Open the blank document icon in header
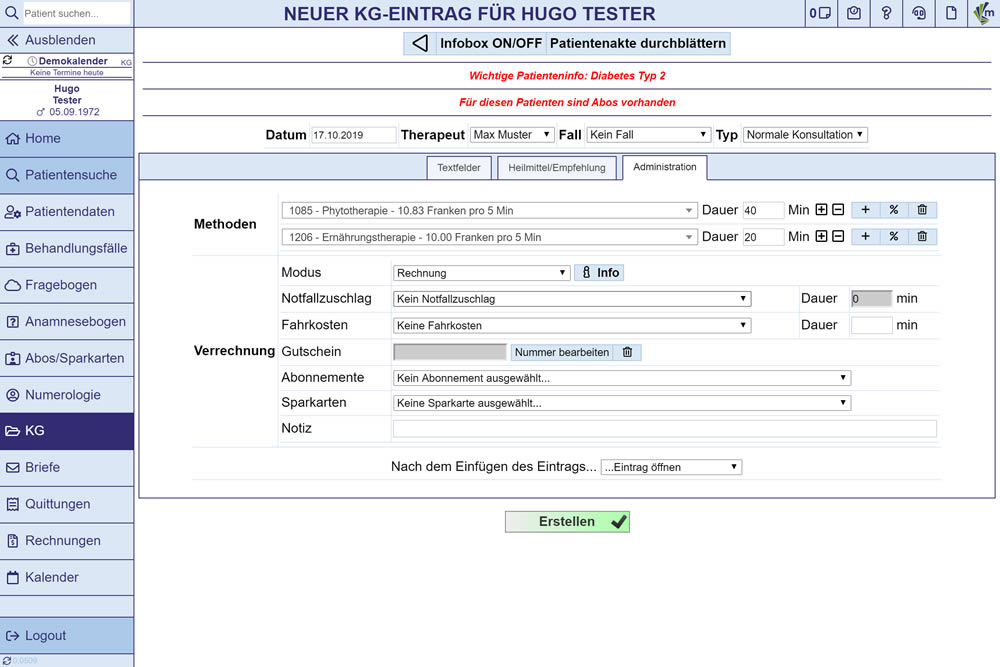The image size is (1000, 667). tap(951, 13)
